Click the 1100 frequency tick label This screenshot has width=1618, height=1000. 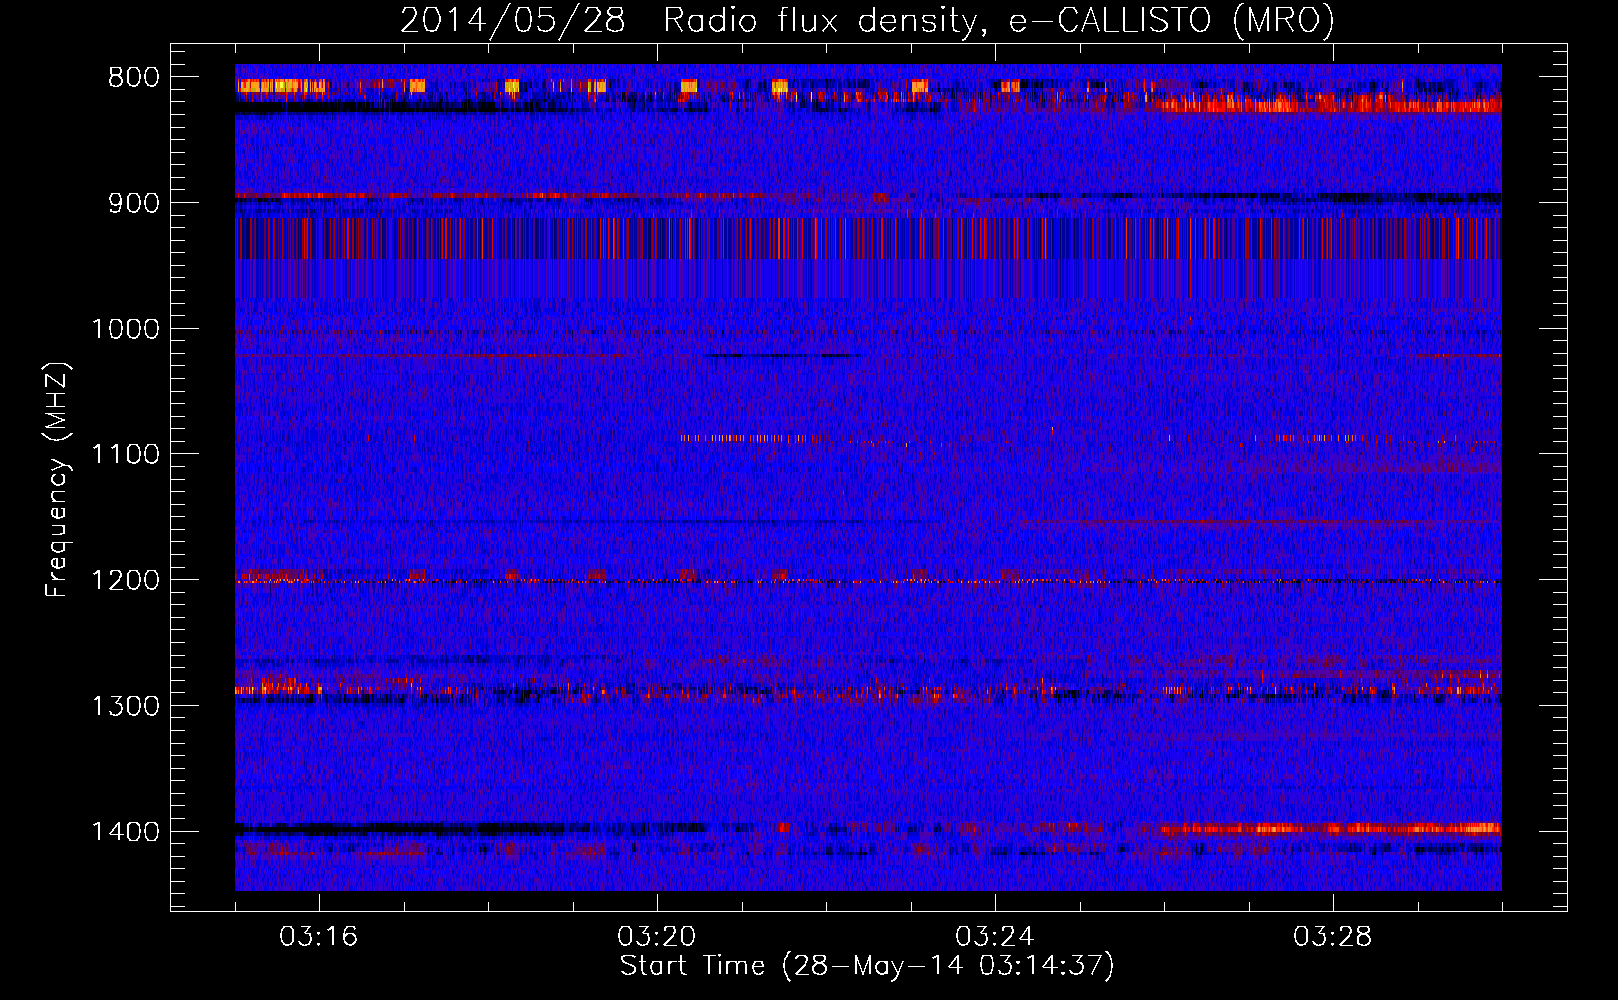125,455
